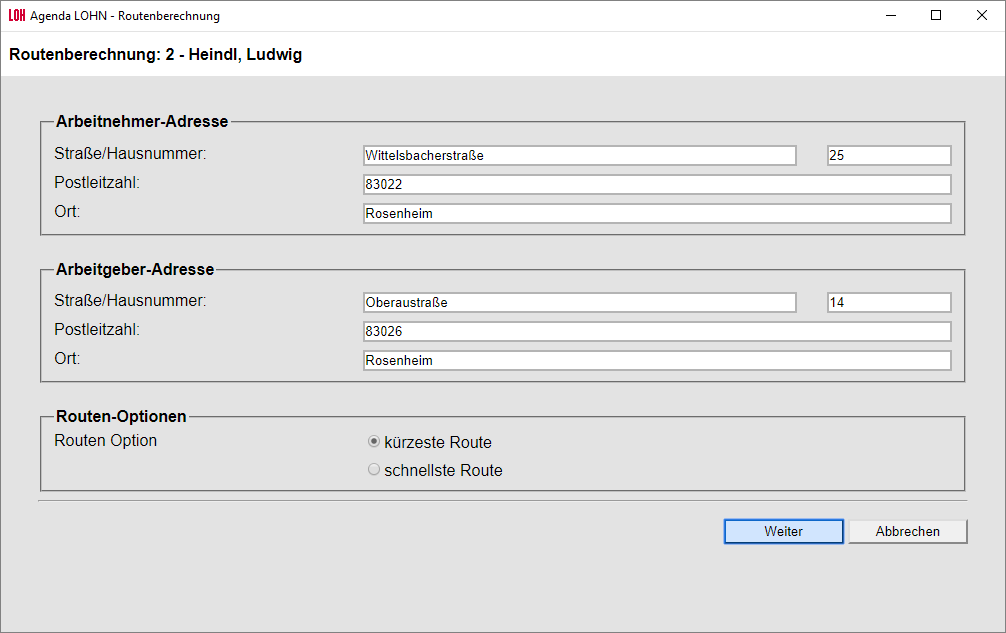Click the Routenberechnung header for Heindl, Ludwig
Viewport: 1006px width, 633px height.
pos(156,55)
